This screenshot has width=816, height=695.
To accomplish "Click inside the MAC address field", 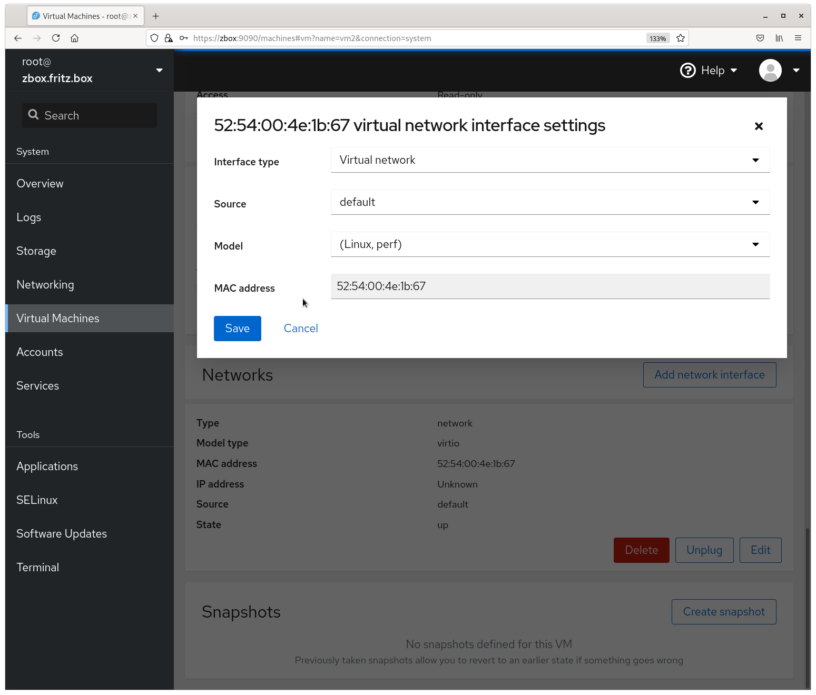I will coord(550,287).
